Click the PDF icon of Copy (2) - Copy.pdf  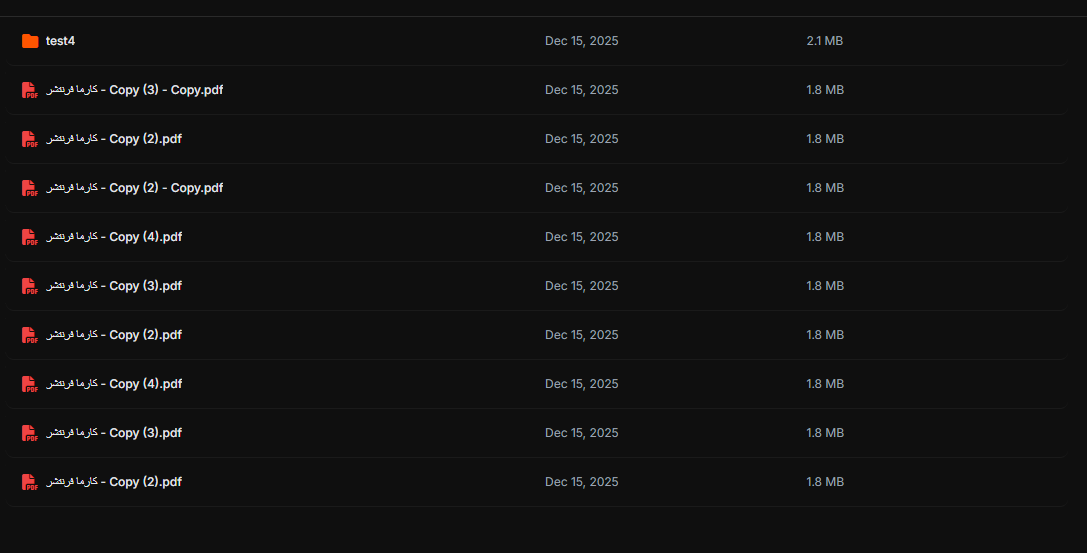[x=30, y=188]
